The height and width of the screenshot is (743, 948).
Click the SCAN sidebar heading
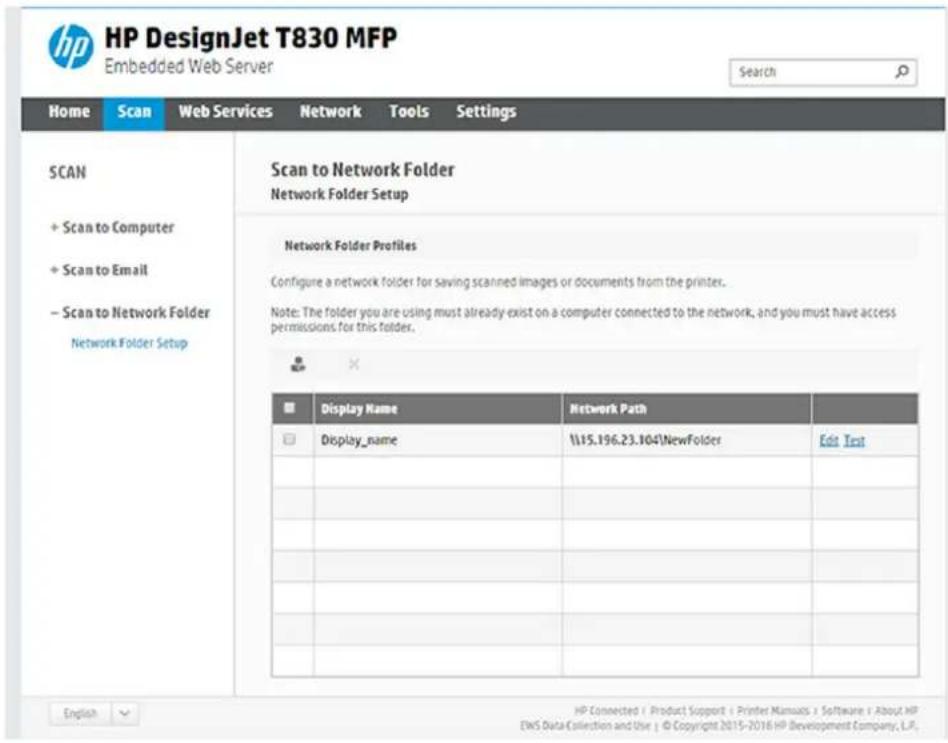coord(67,172)
